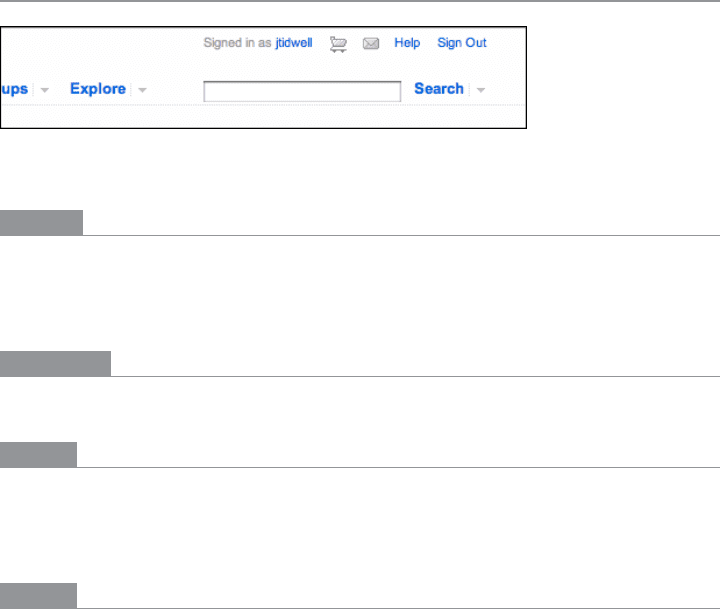
Task: Open the mail envelope icon
Action: [371, 43]
